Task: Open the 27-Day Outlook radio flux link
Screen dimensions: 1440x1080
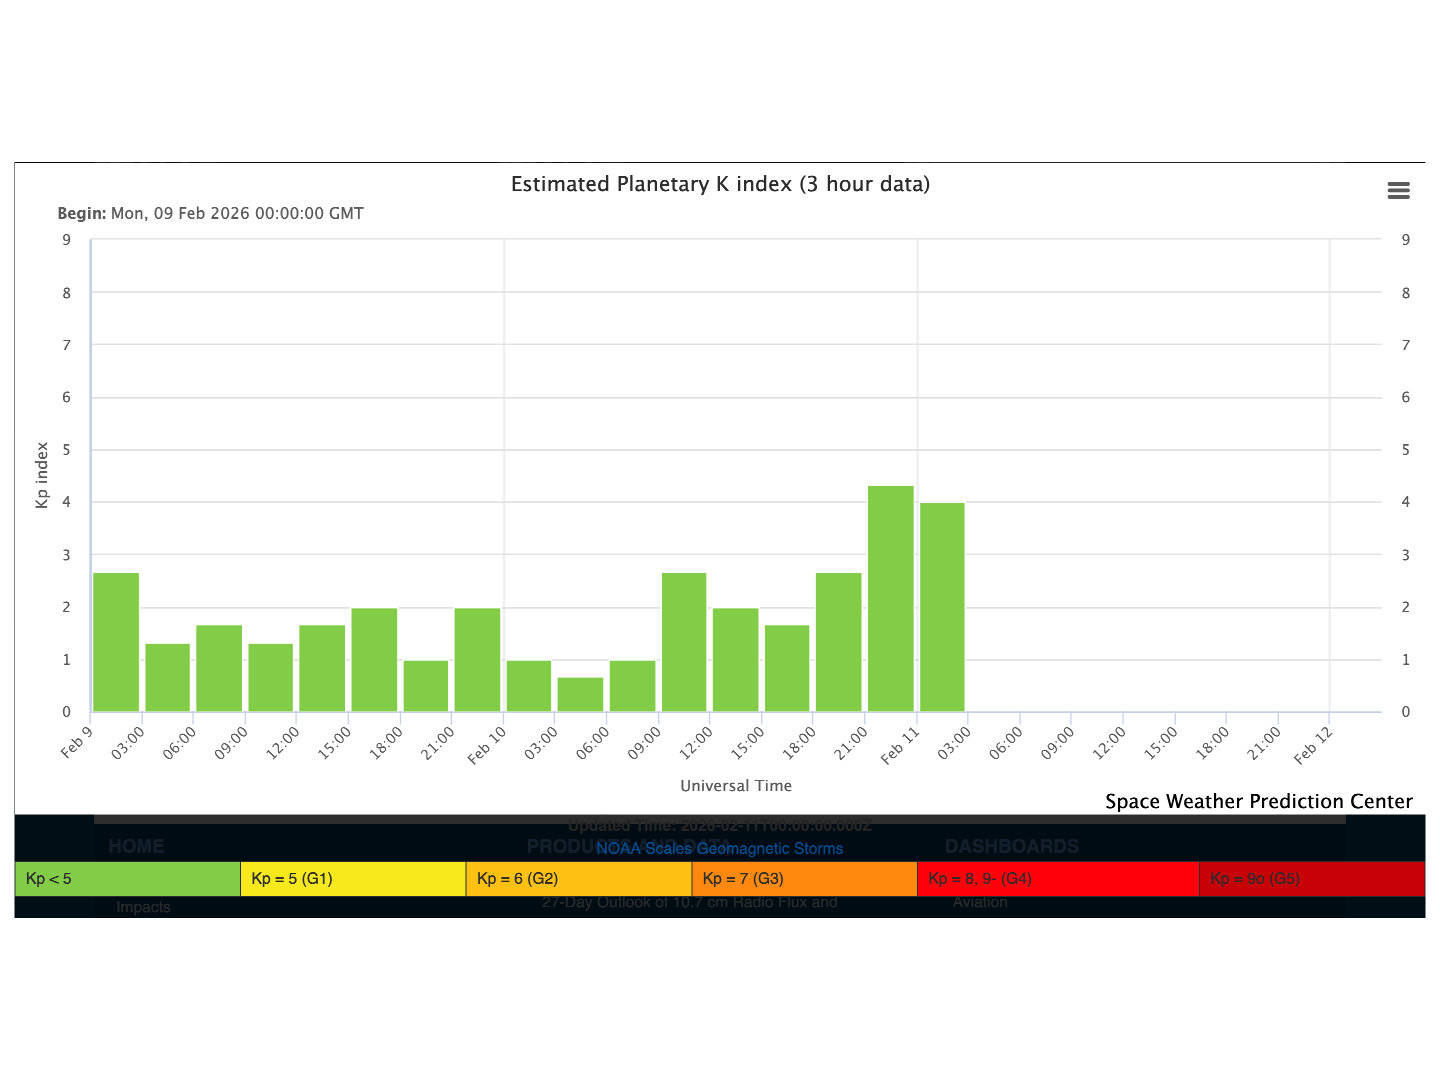Action: [689, 903]
